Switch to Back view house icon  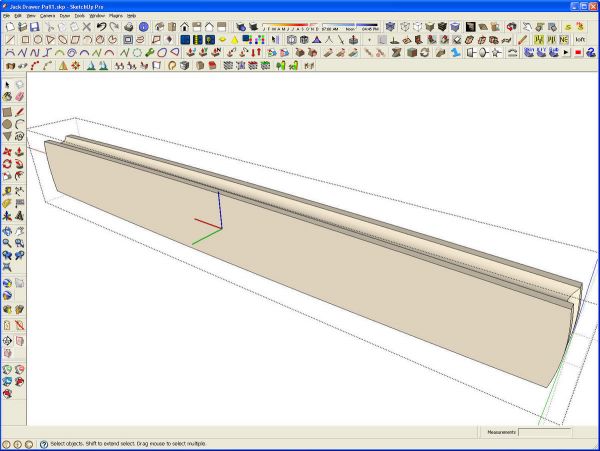tap(209, 27)
